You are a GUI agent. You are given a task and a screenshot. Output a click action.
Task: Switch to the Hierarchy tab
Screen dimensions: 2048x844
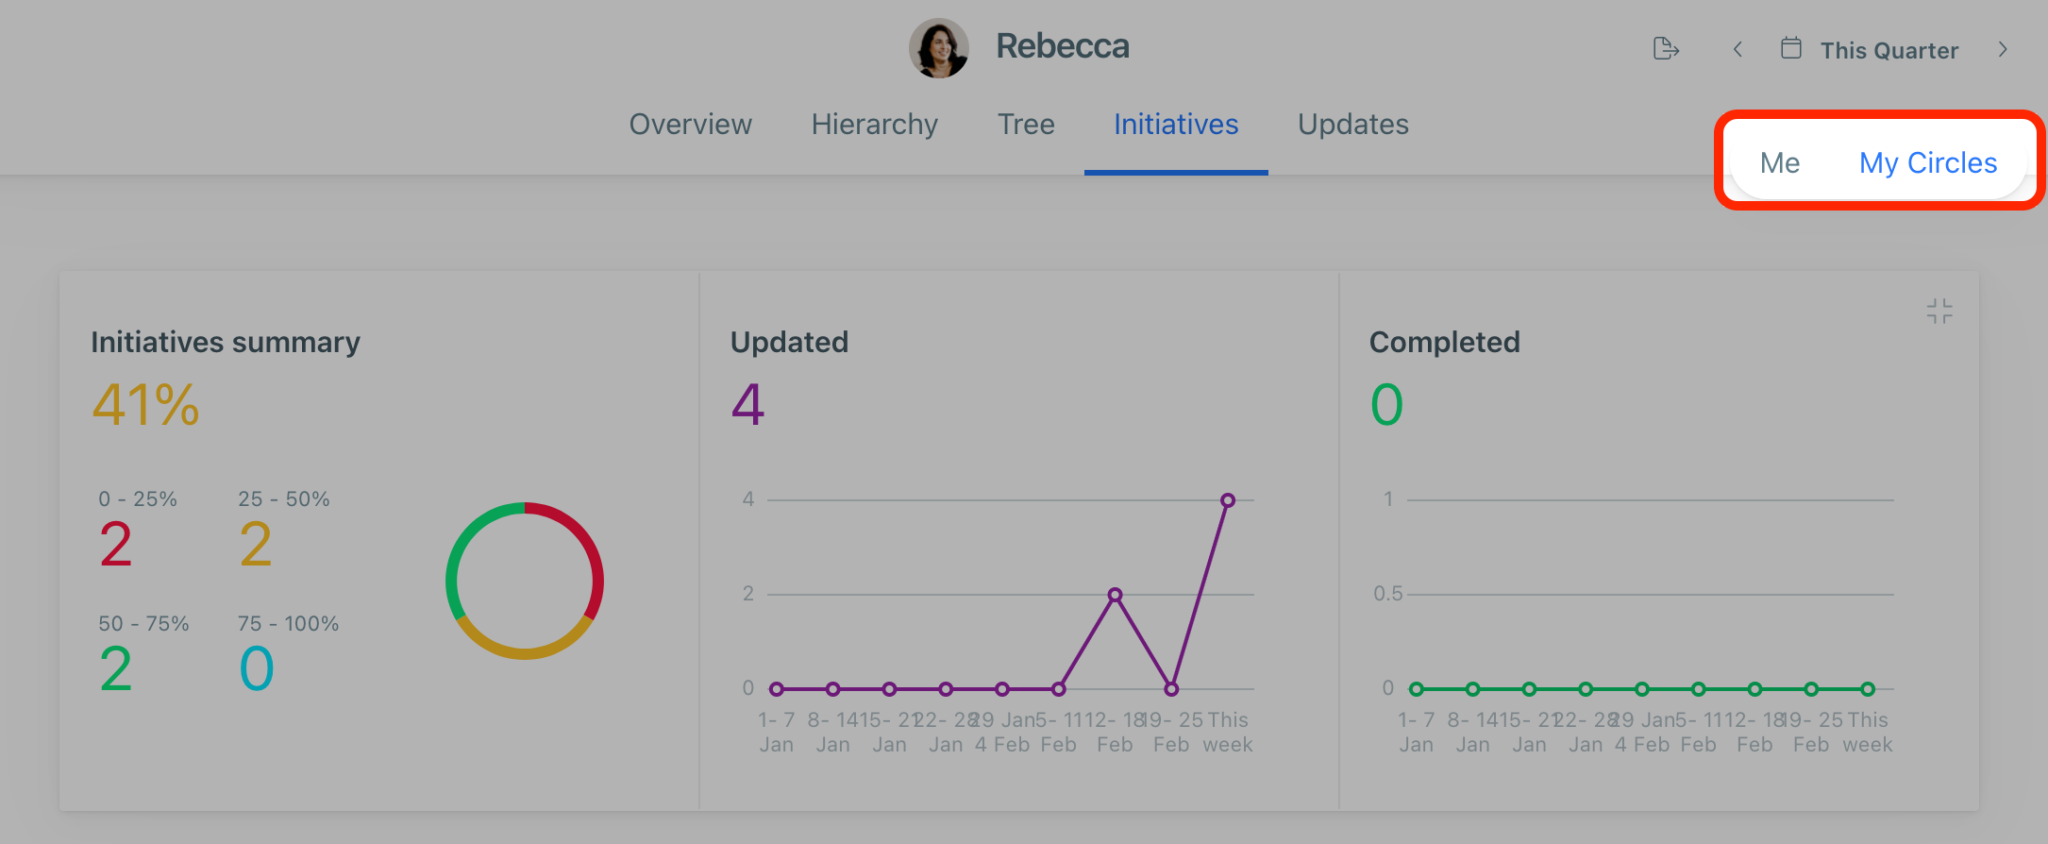click(874, 124)
